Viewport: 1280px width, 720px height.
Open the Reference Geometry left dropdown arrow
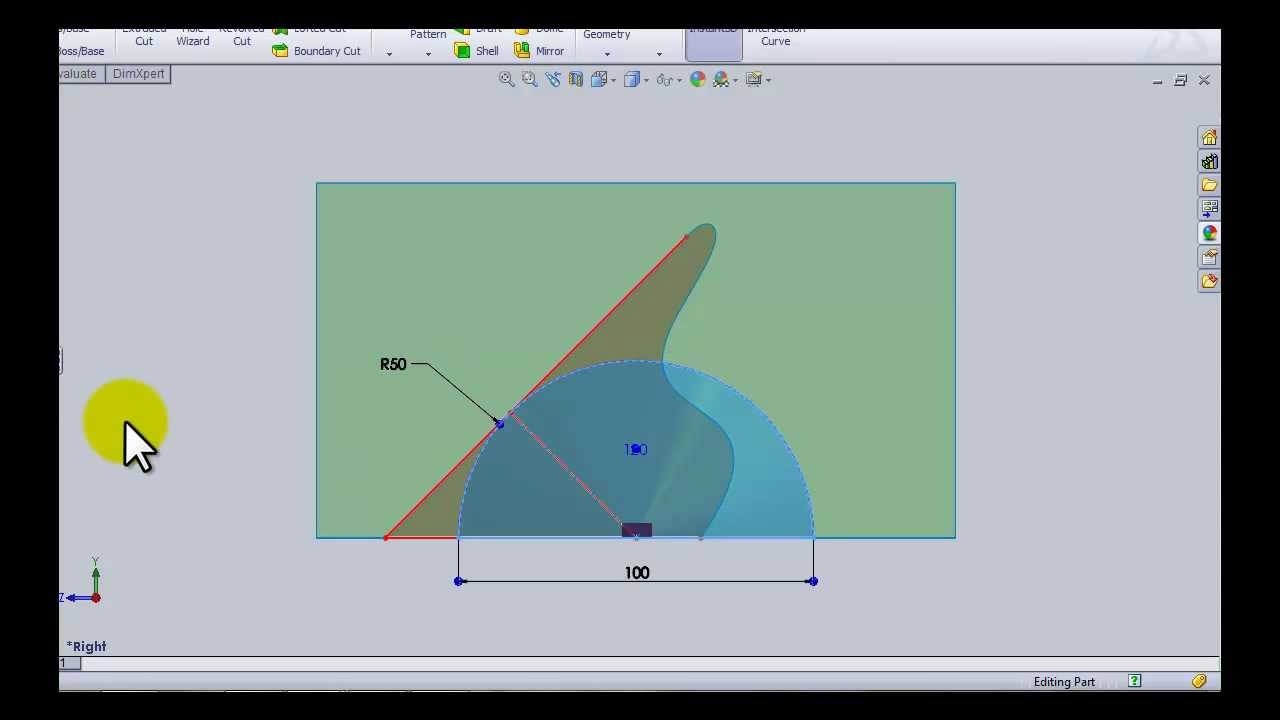point(607,54)
